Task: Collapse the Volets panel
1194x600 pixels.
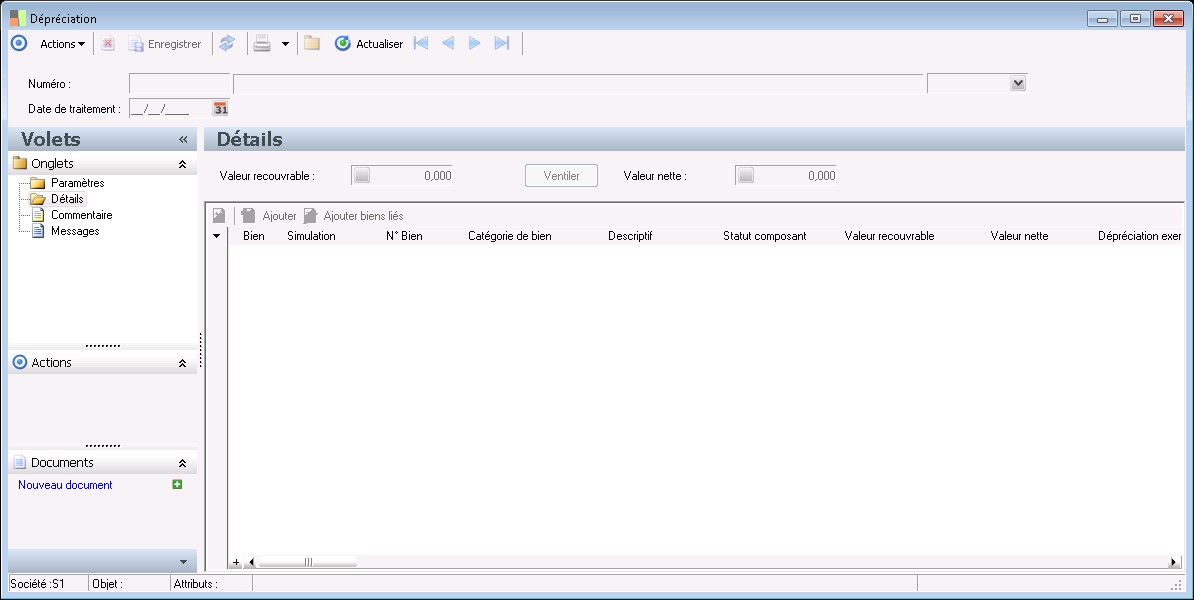Action: 183,139
